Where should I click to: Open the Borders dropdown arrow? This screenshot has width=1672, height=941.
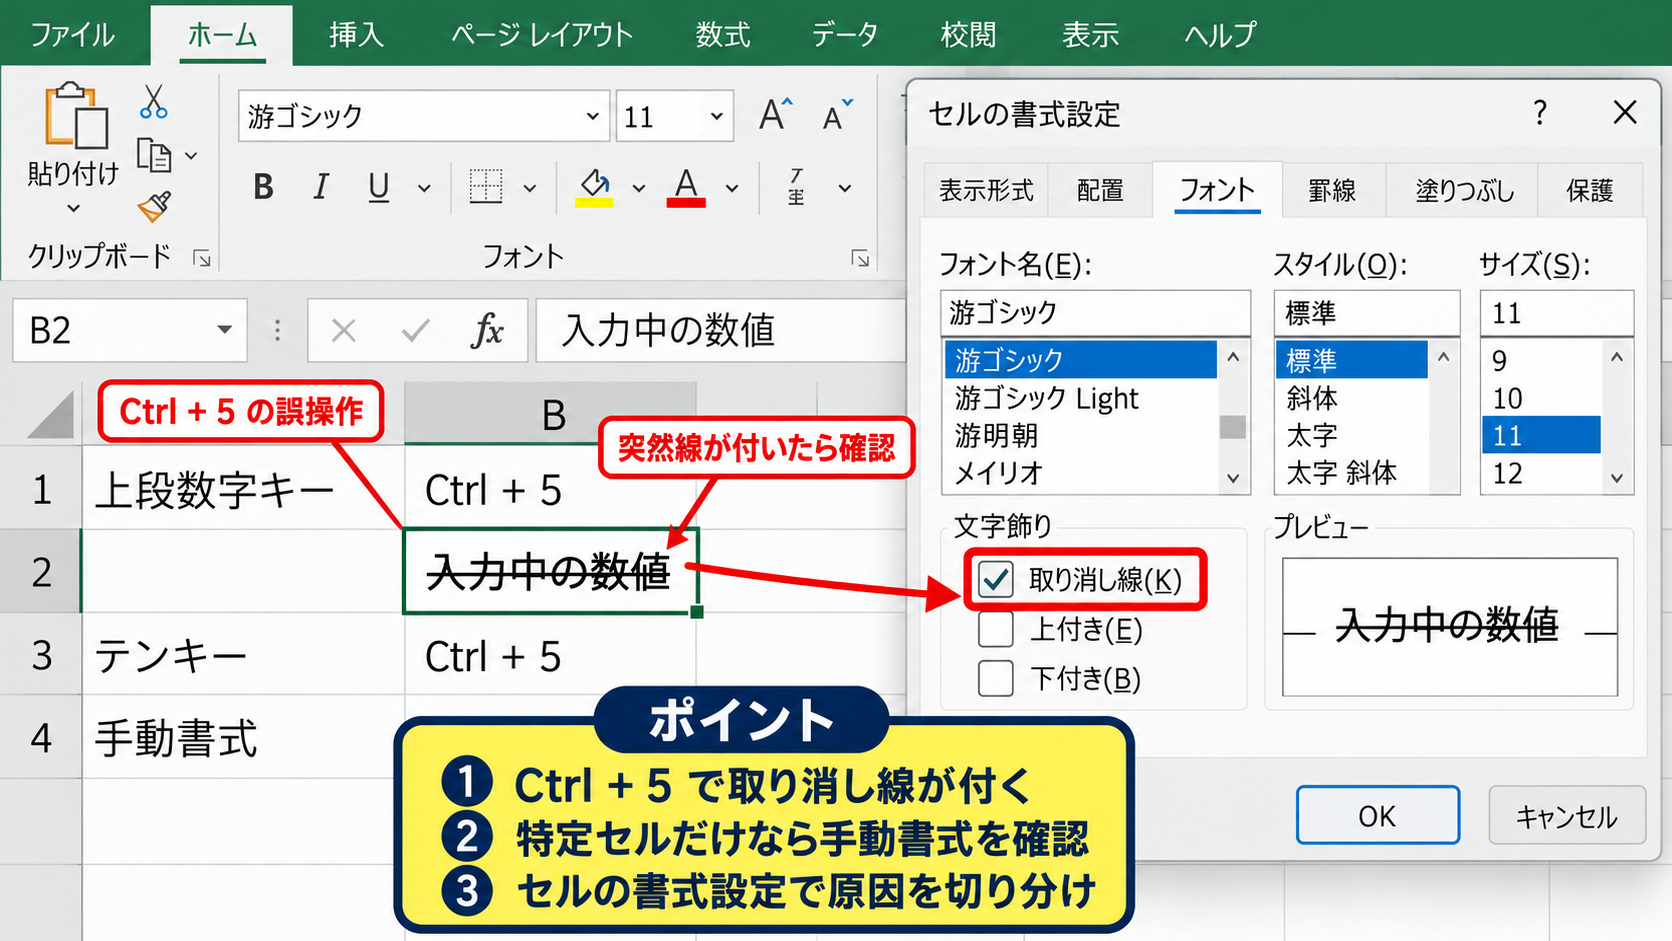[x=530, y=188]
